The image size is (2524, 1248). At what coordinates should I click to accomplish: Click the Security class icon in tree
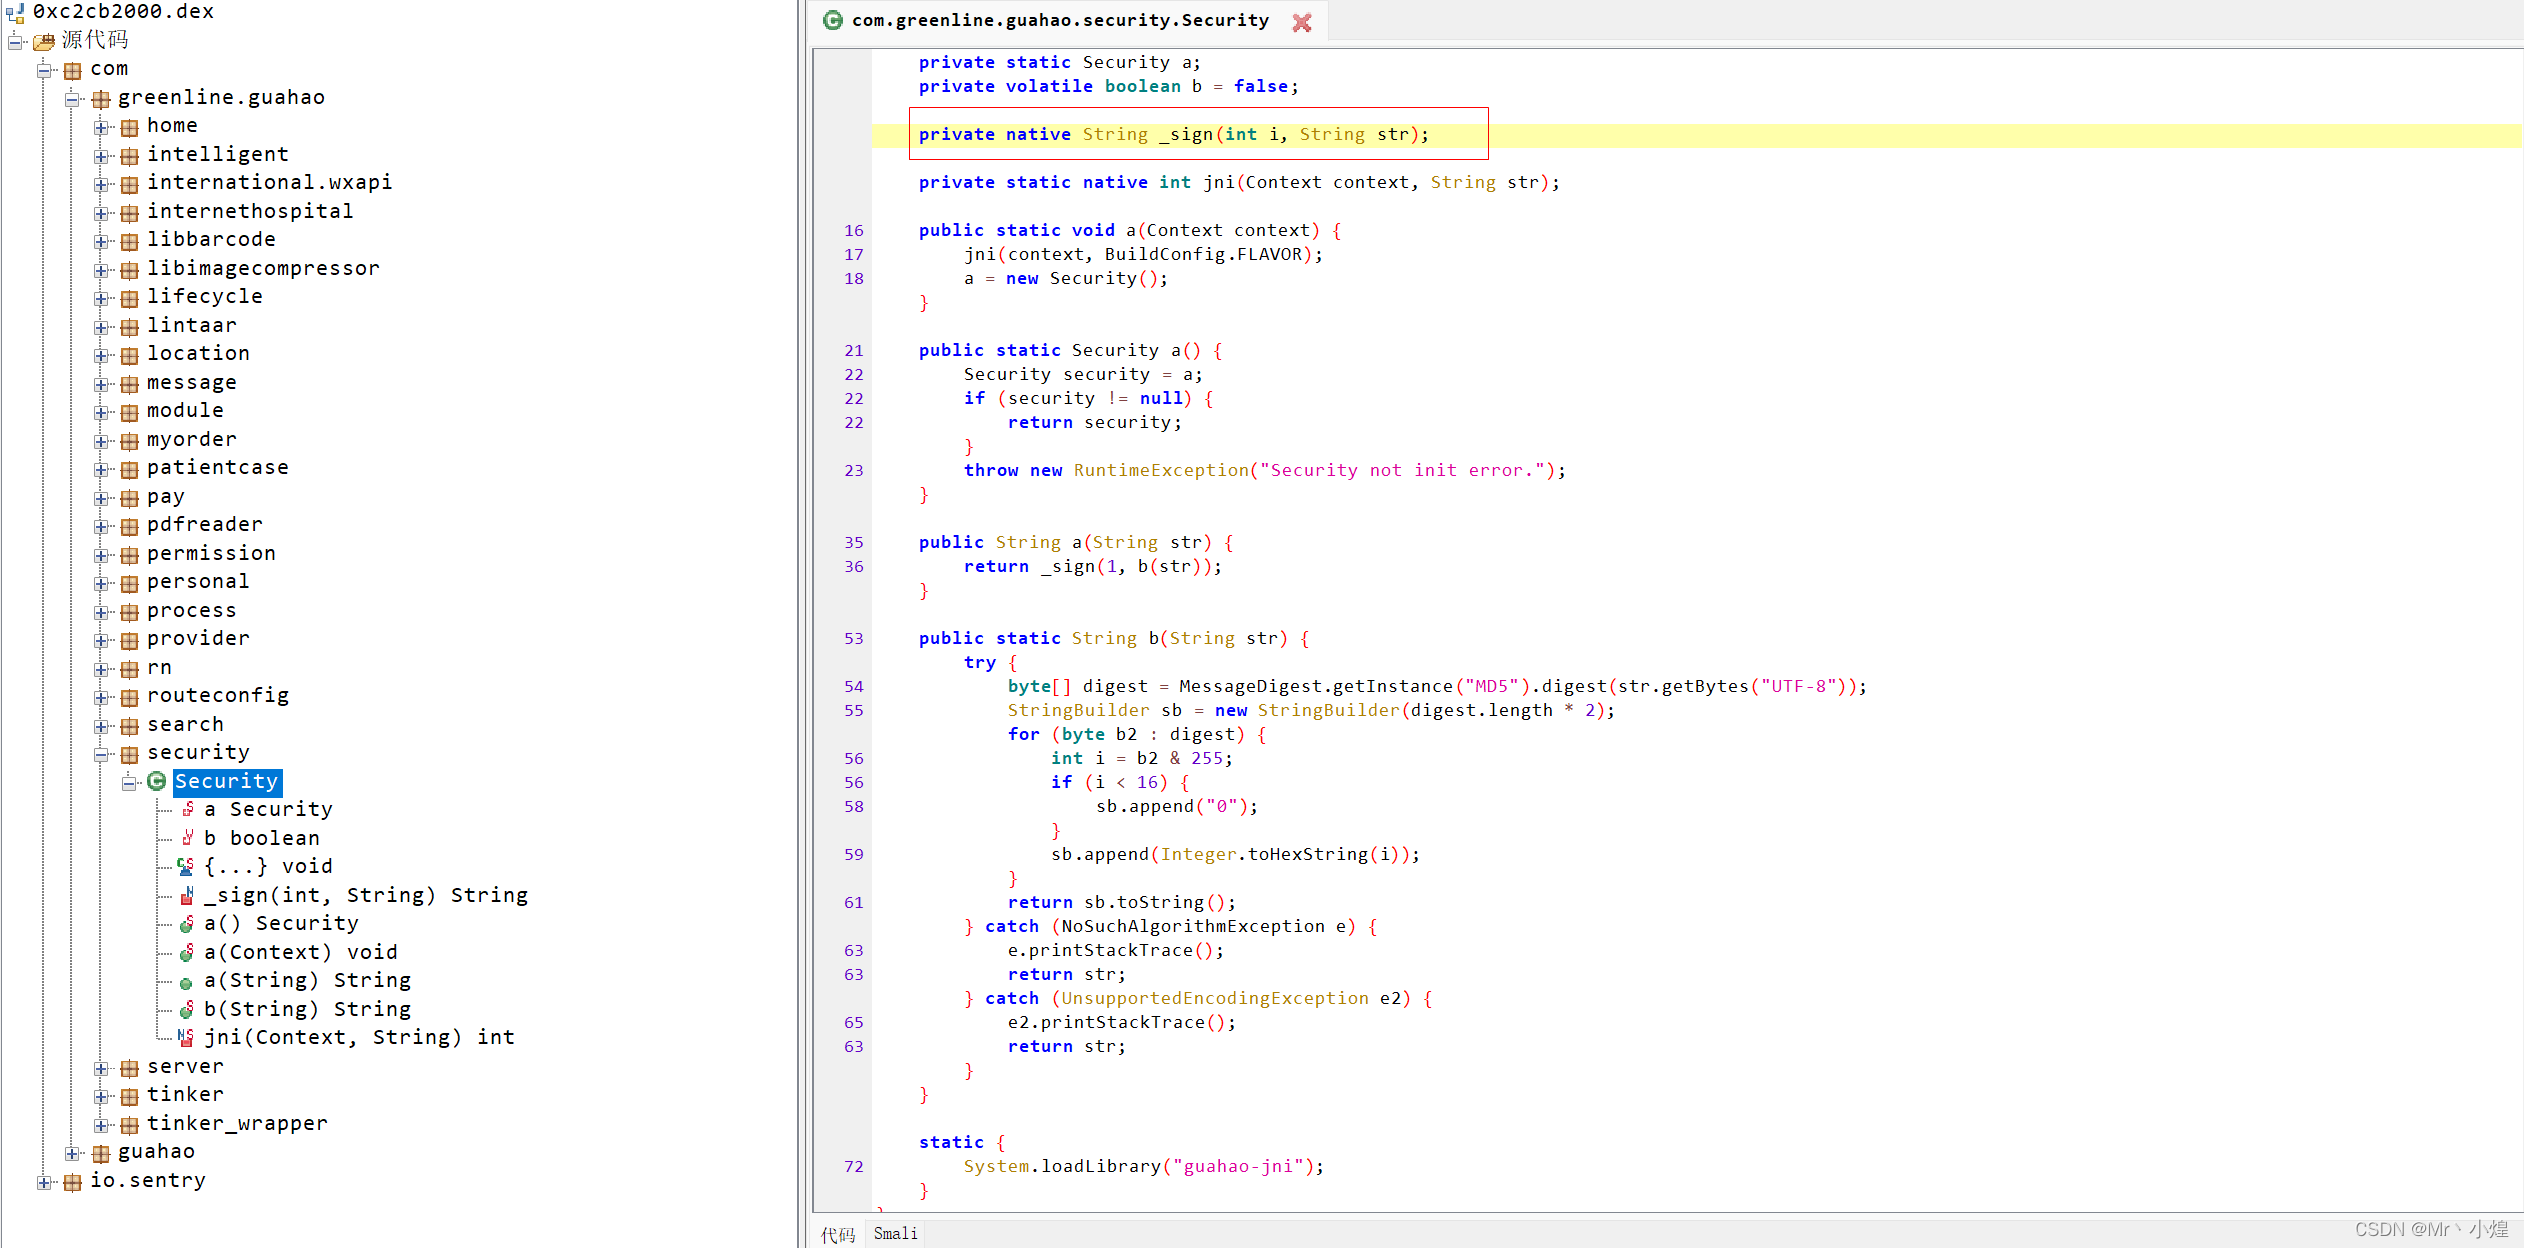(x=157, y=781)
